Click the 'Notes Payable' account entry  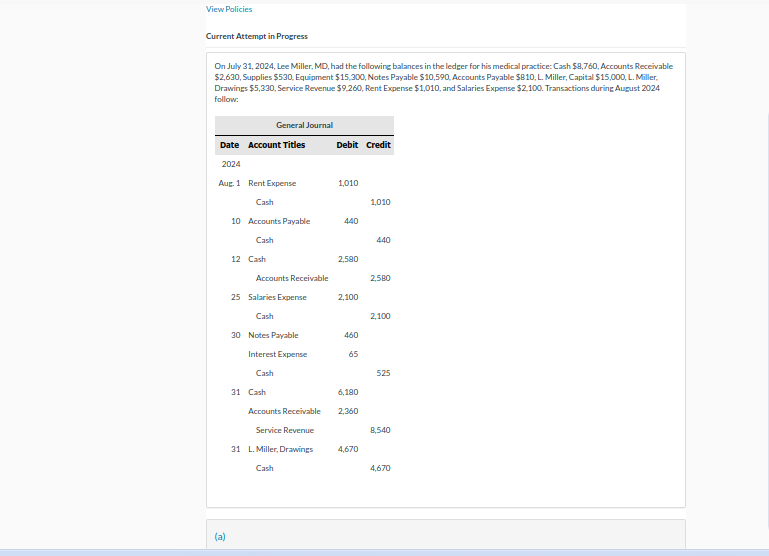[273, 335]
